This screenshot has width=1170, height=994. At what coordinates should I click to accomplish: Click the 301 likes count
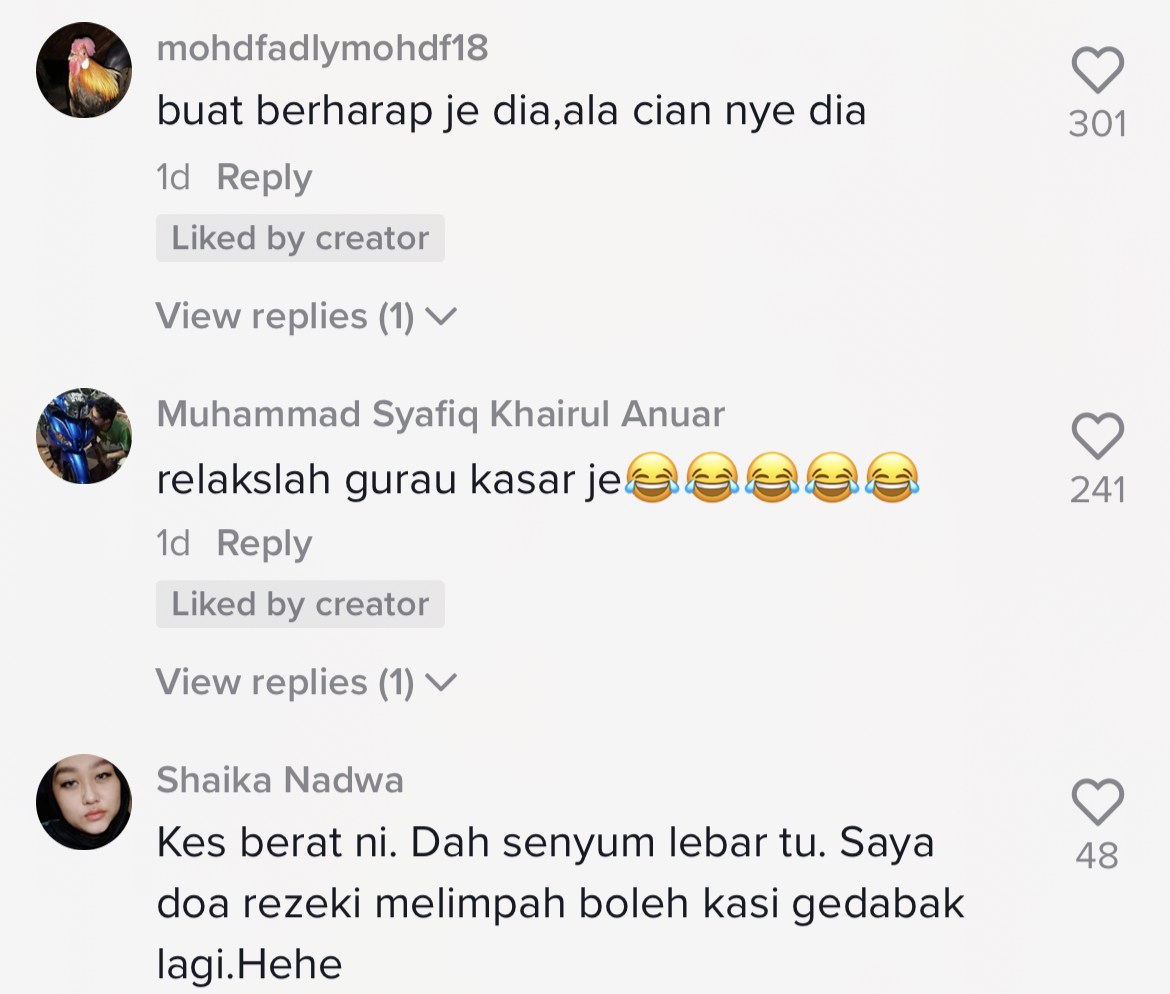click(x=1097, y=124)
